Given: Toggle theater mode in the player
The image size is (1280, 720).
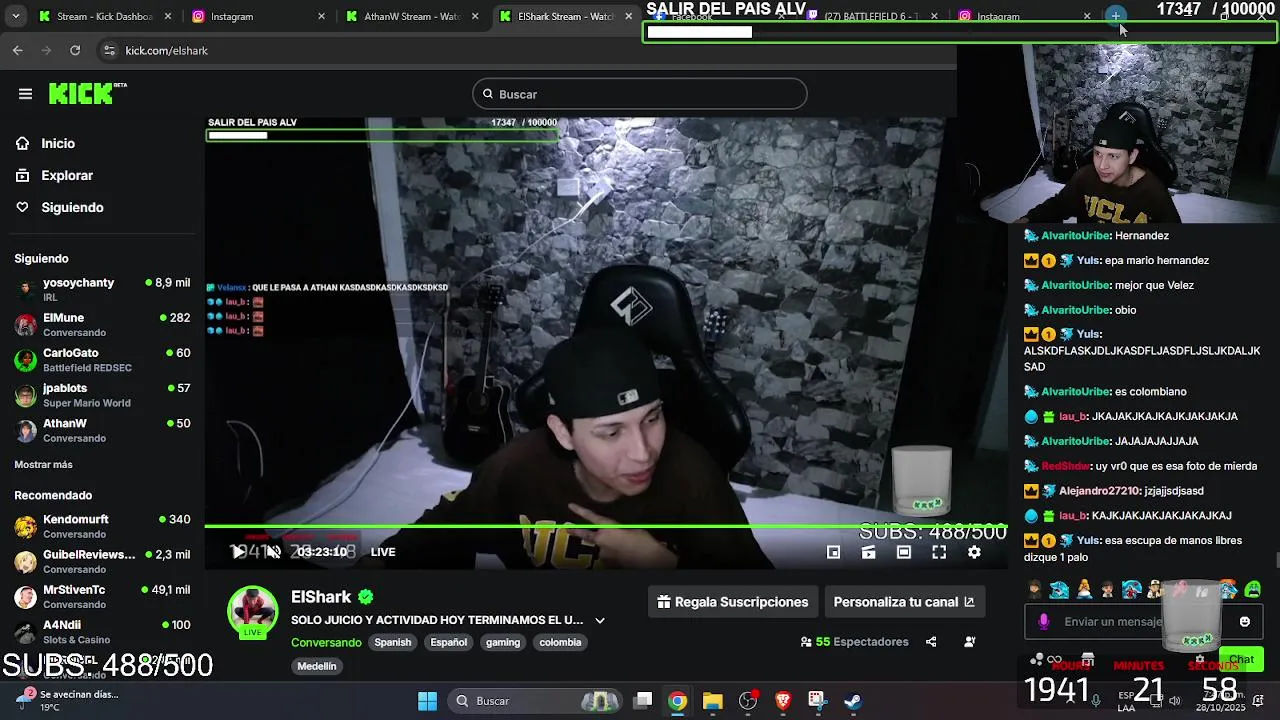Looking at the screenshot, I should [x=904, y=552].
